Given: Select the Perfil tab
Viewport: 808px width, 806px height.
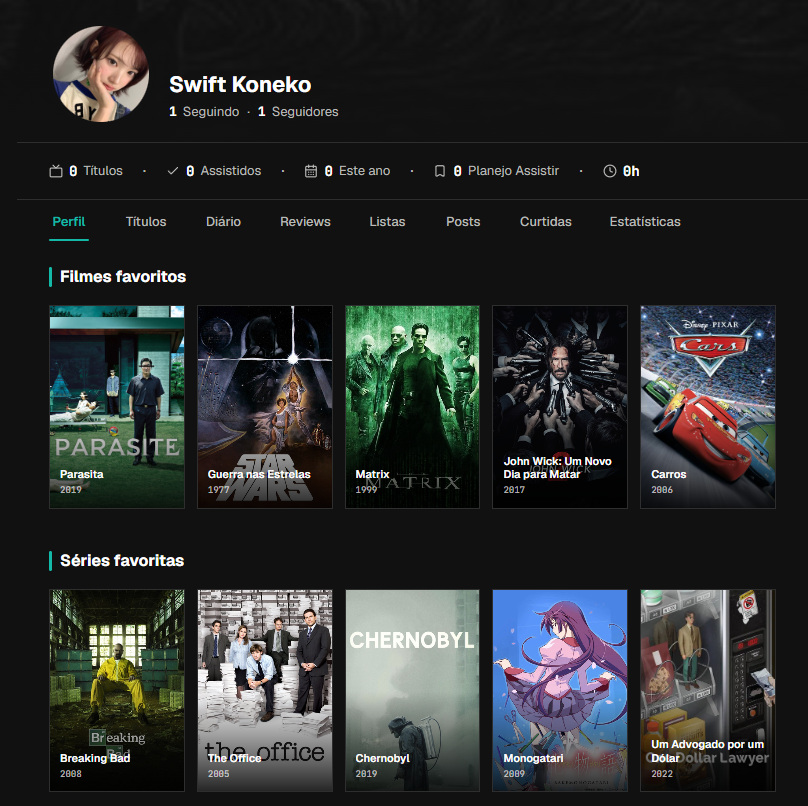Looking at the screenshot, I should pos(69,222).
